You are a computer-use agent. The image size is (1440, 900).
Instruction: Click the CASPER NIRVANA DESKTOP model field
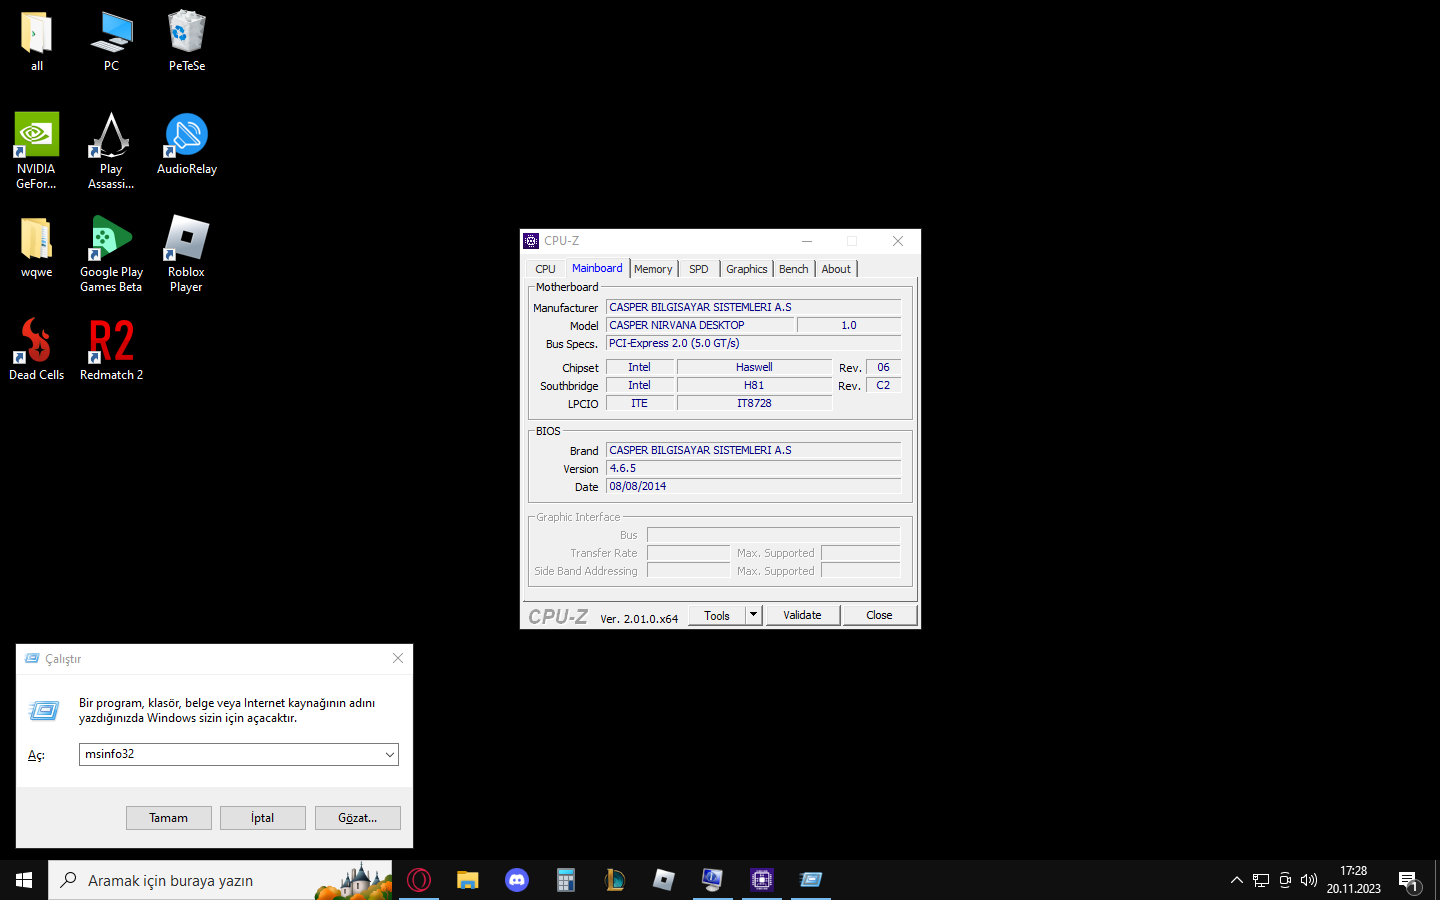(x=700, y=325)
